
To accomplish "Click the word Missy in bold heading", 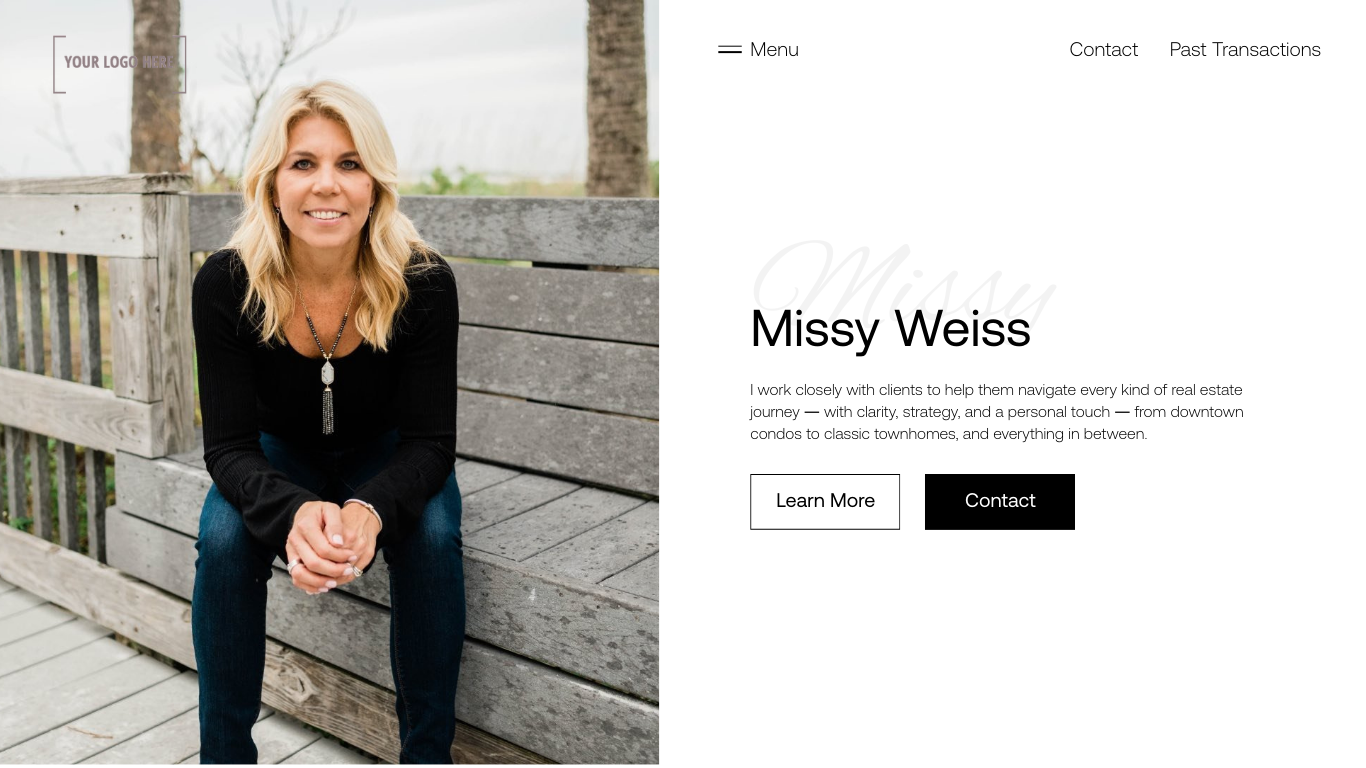I will pos(815,331).
